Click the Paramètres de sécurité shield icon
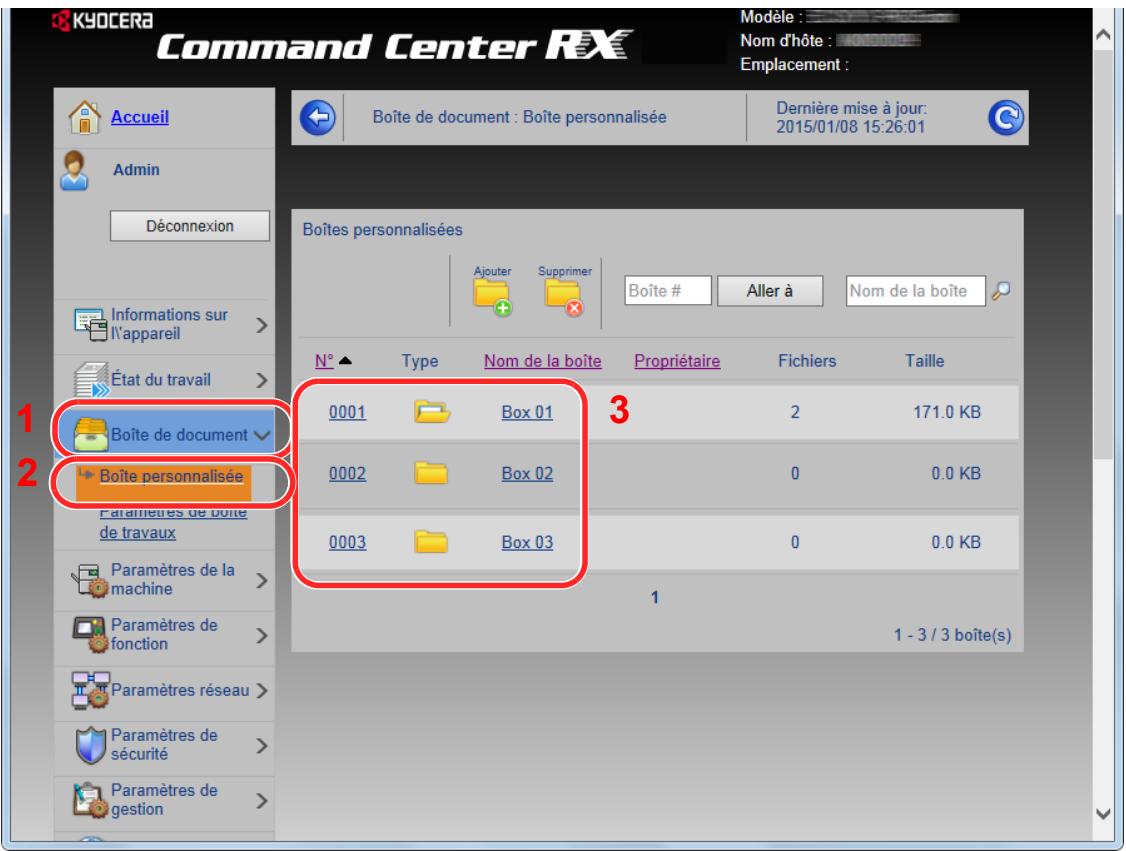Screen dimensions: 1126x851 [x=90, y=745]
